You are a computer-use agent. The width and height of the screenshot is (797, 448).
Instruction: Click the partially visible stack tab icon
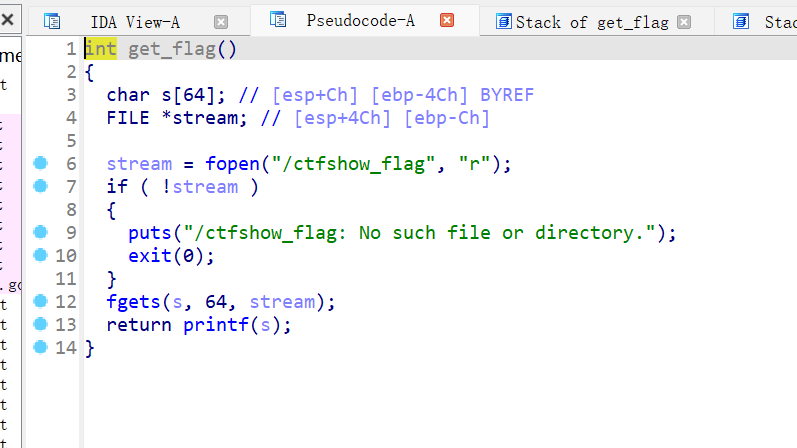tap(741, 21)
